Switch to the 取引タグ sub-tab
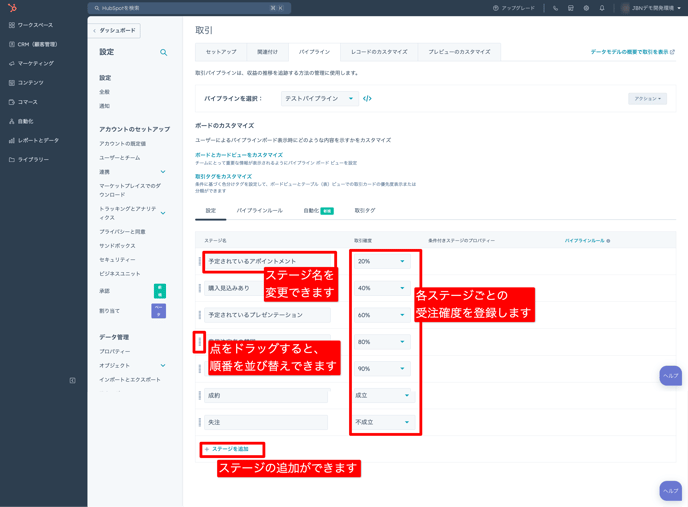 tap(365, 211)
